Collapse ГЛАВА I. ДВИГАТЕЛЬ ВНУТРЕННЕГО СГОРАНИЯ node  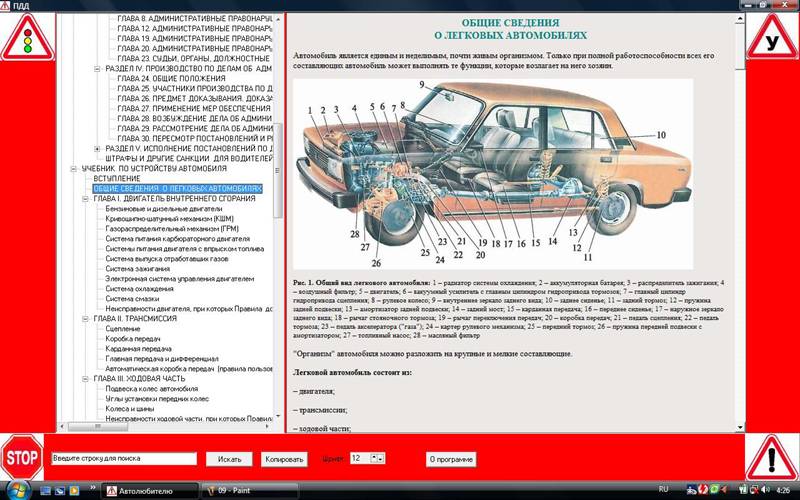pyautogui.click(x=85, y=198)
